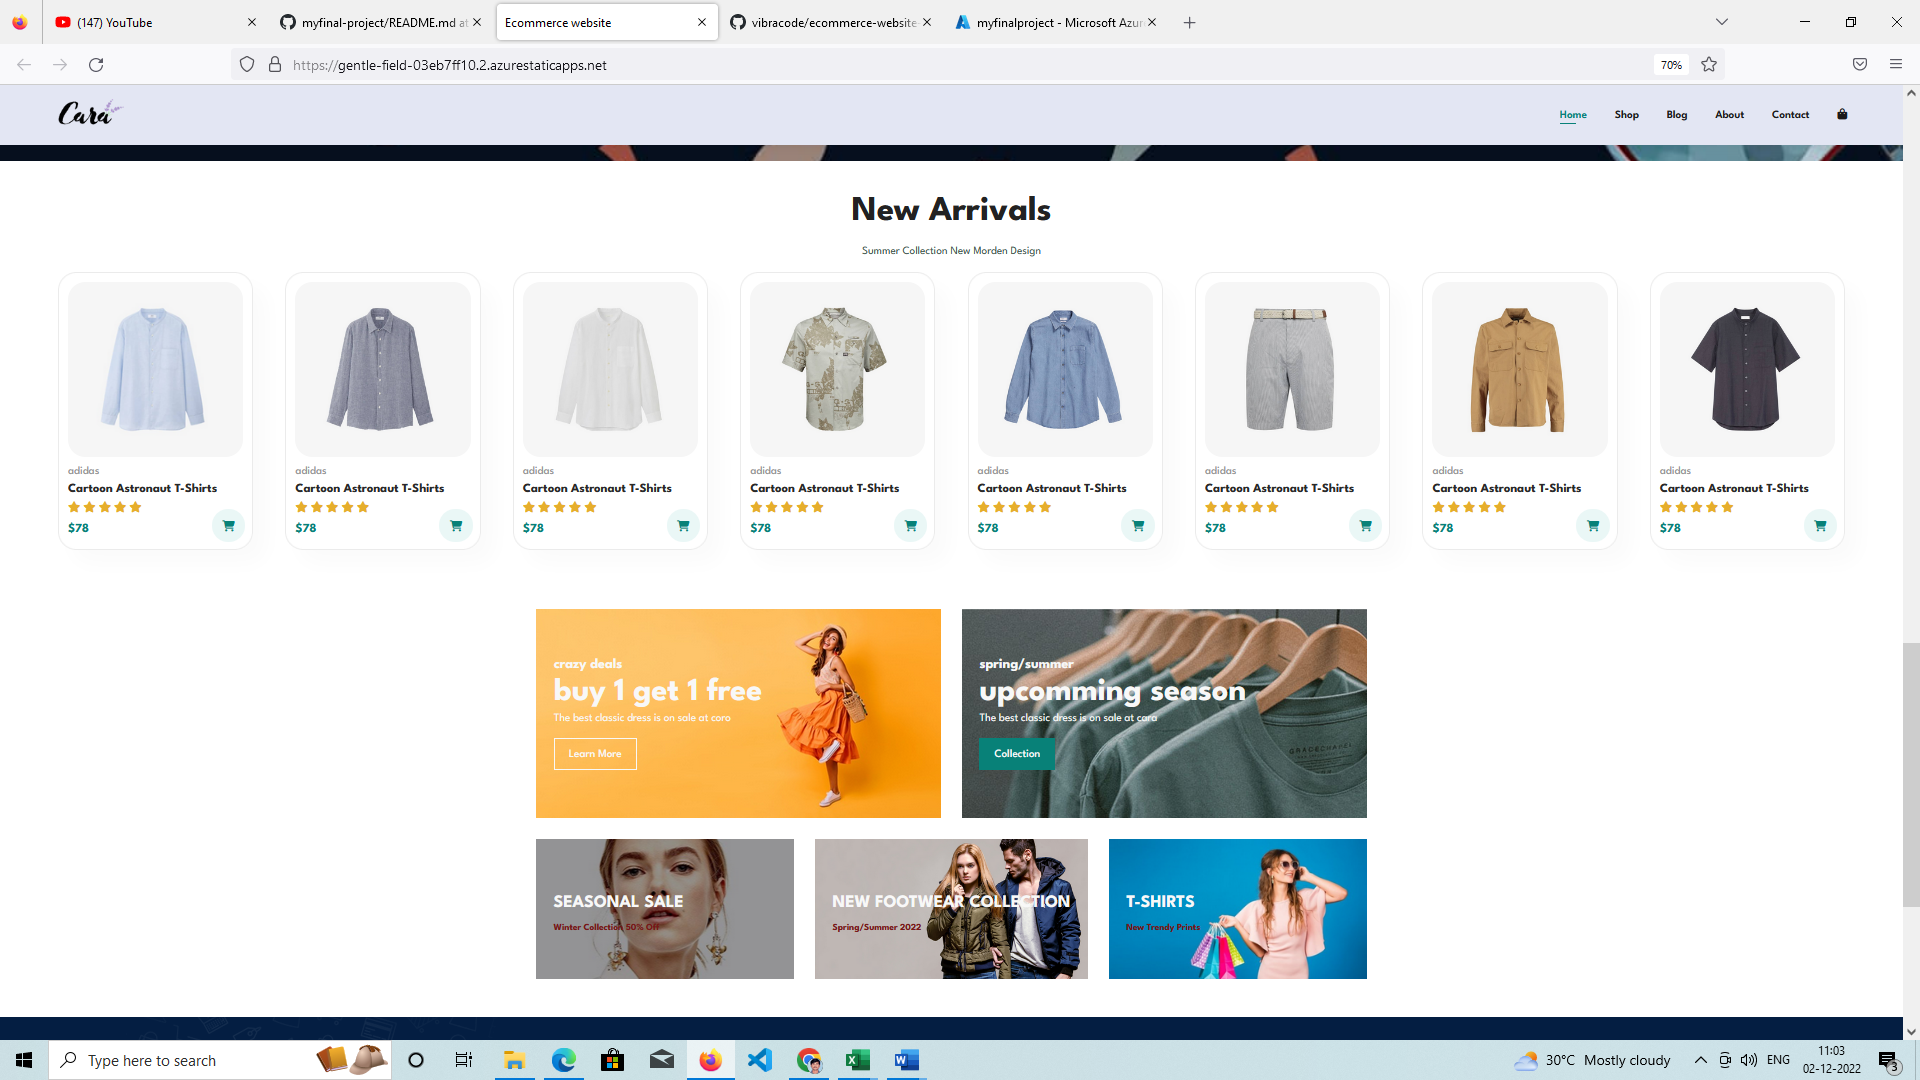Open Microsoft Word from taskbar
This screenshot has width=1920, height=1080.
click(x=906, y=1060)
